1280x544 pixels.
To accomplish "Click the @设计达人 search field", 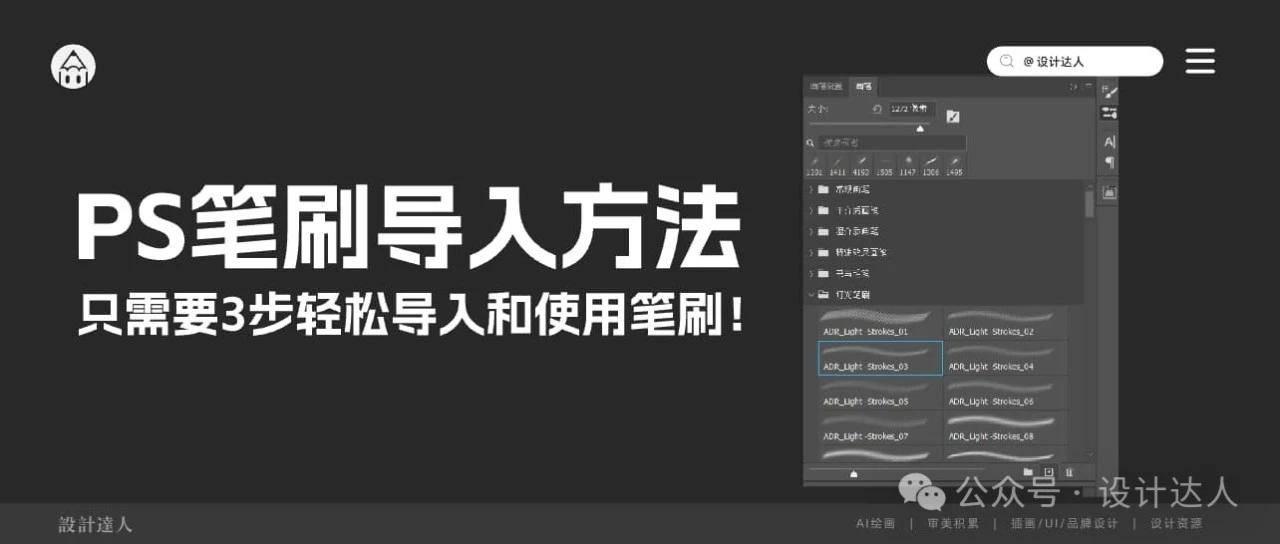I will [x=1074, y=61].
